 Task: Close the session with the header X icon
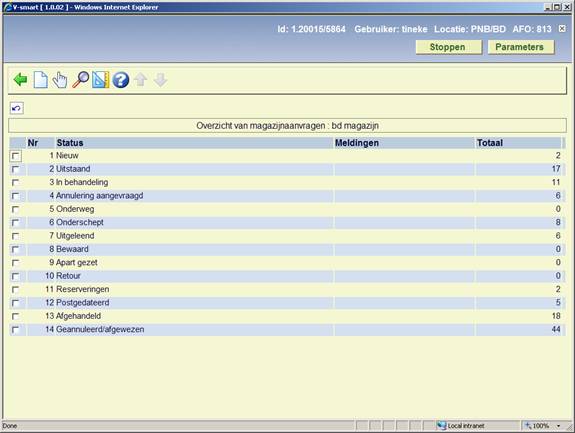pyautogui.click(x=562, y=29)
